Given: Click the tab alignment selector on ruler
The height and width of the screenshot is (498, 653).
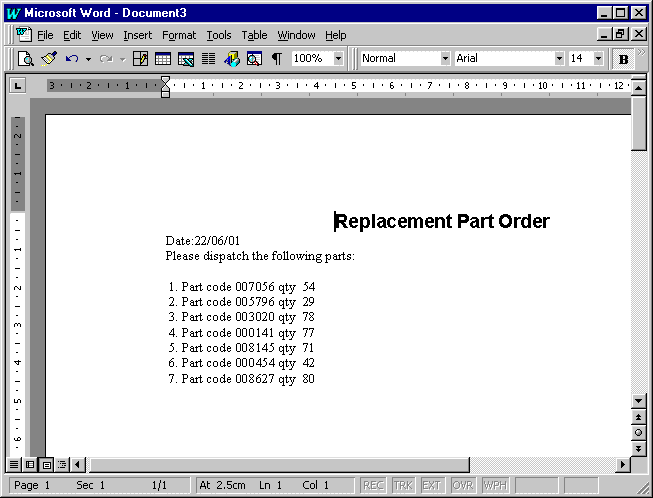Looking at the screenshot, I should coord(17,86).
